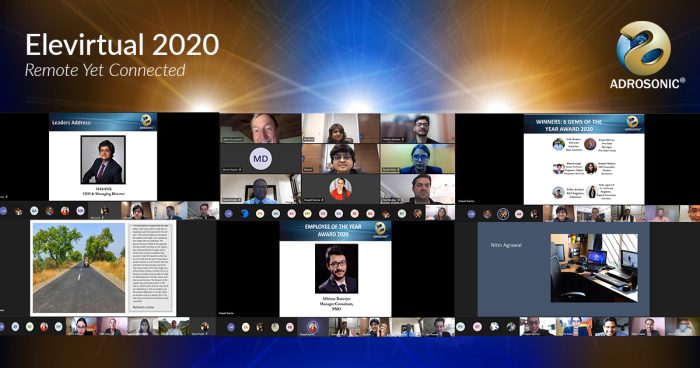
Task: Click the Employee of the Year Award 2020 heading
Action: pyautogui.click(x=333, y=230)
